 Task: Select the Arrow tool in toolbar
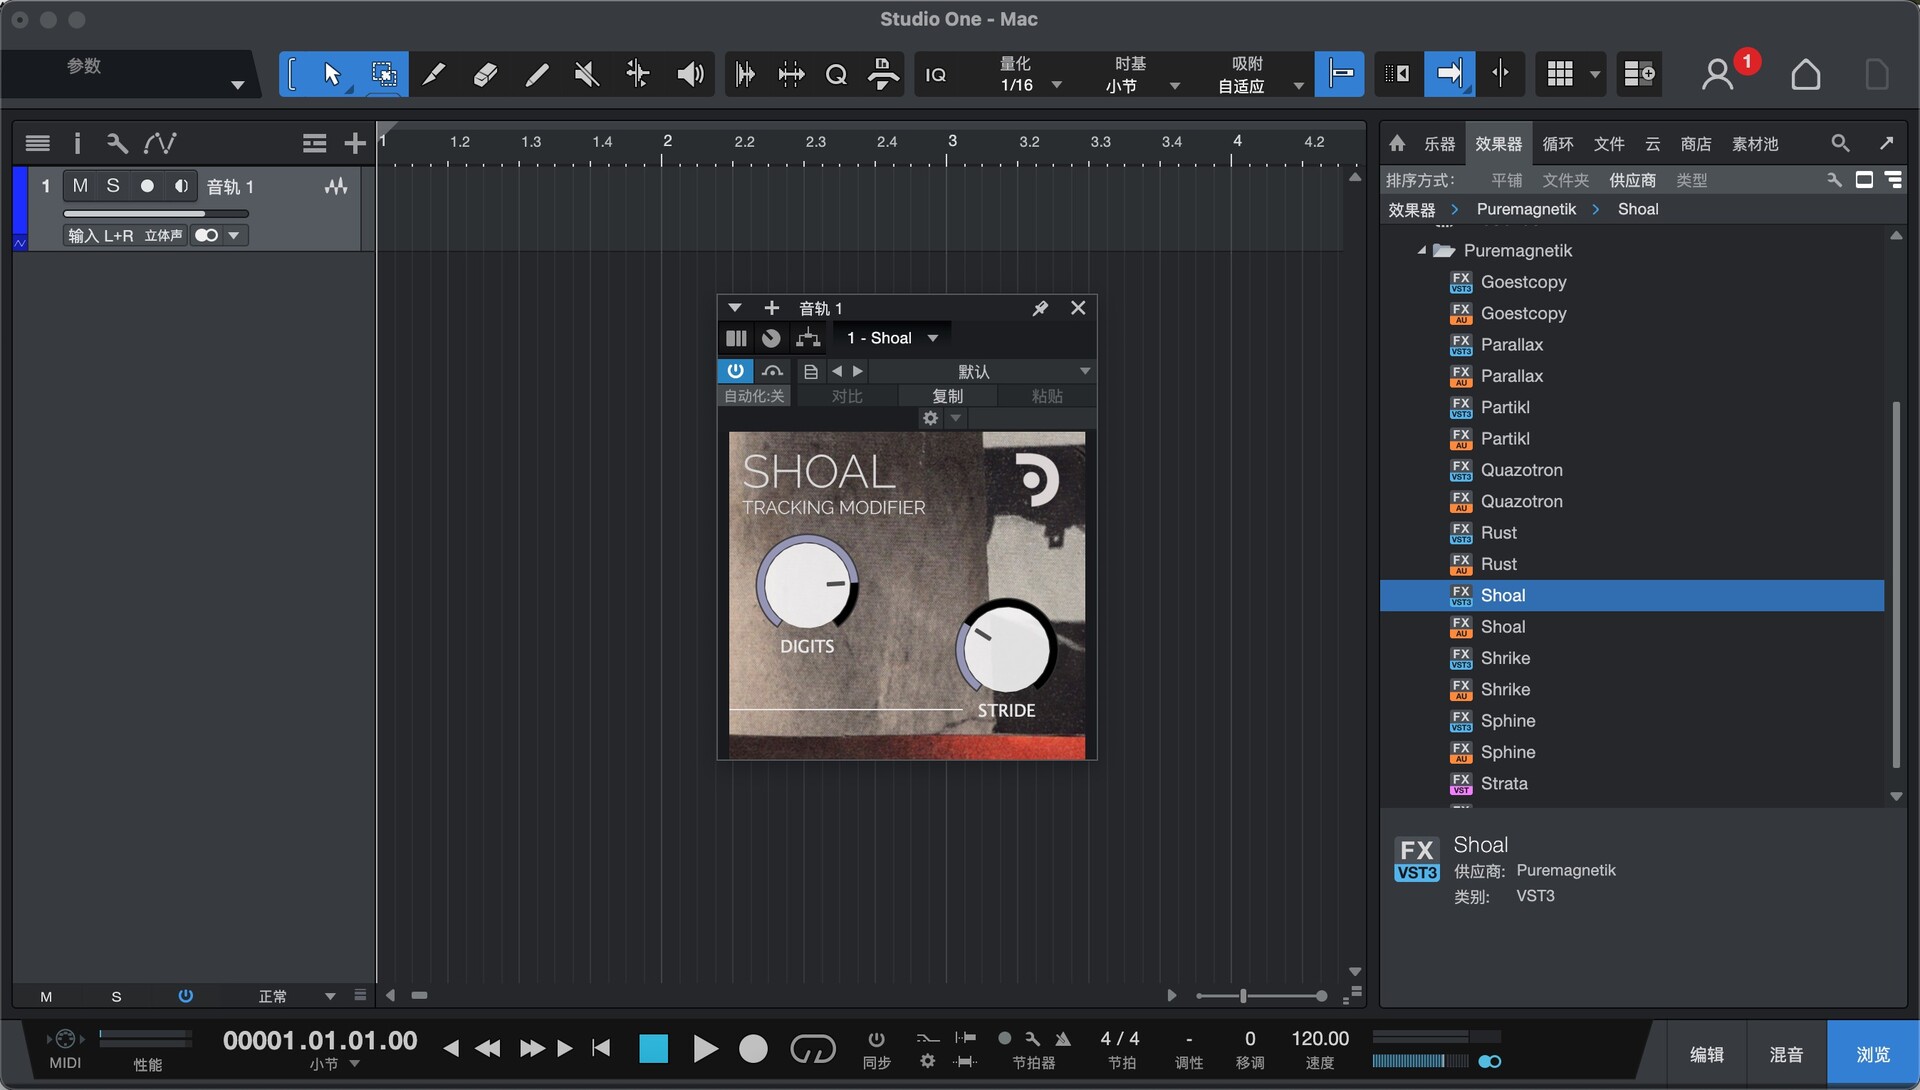pos(332,74)
